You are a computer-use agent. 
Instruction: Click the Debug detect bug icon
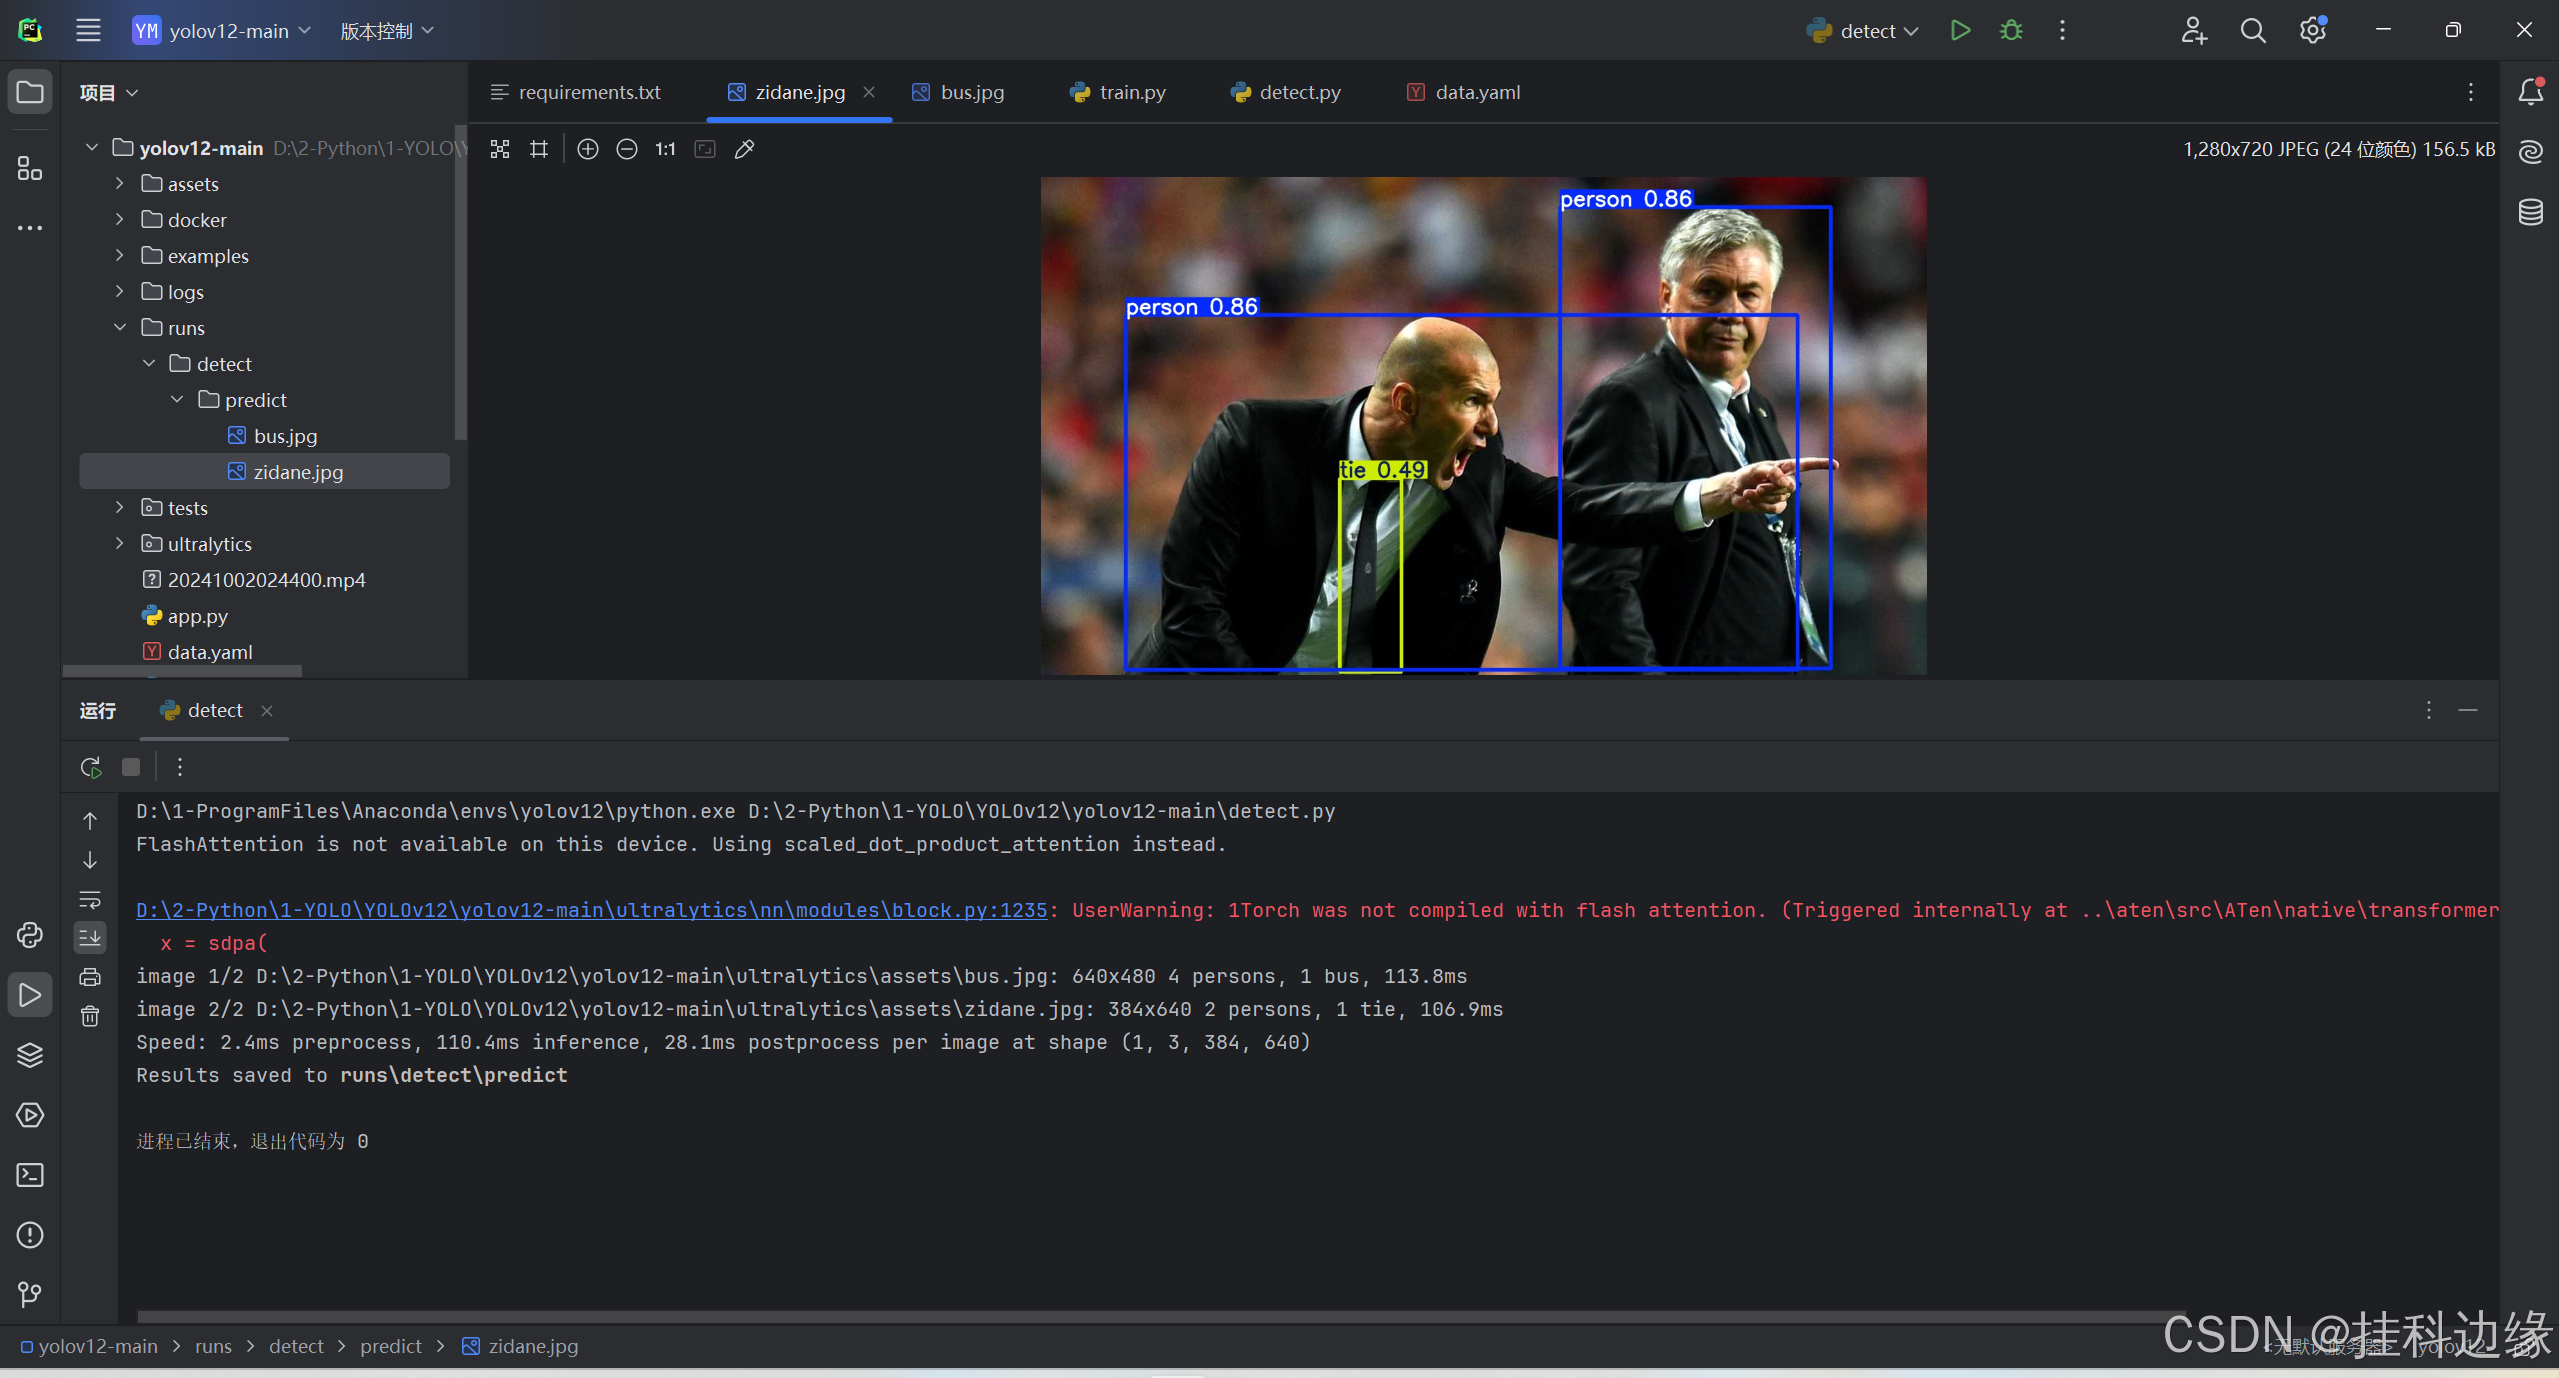click(2011, 30)
